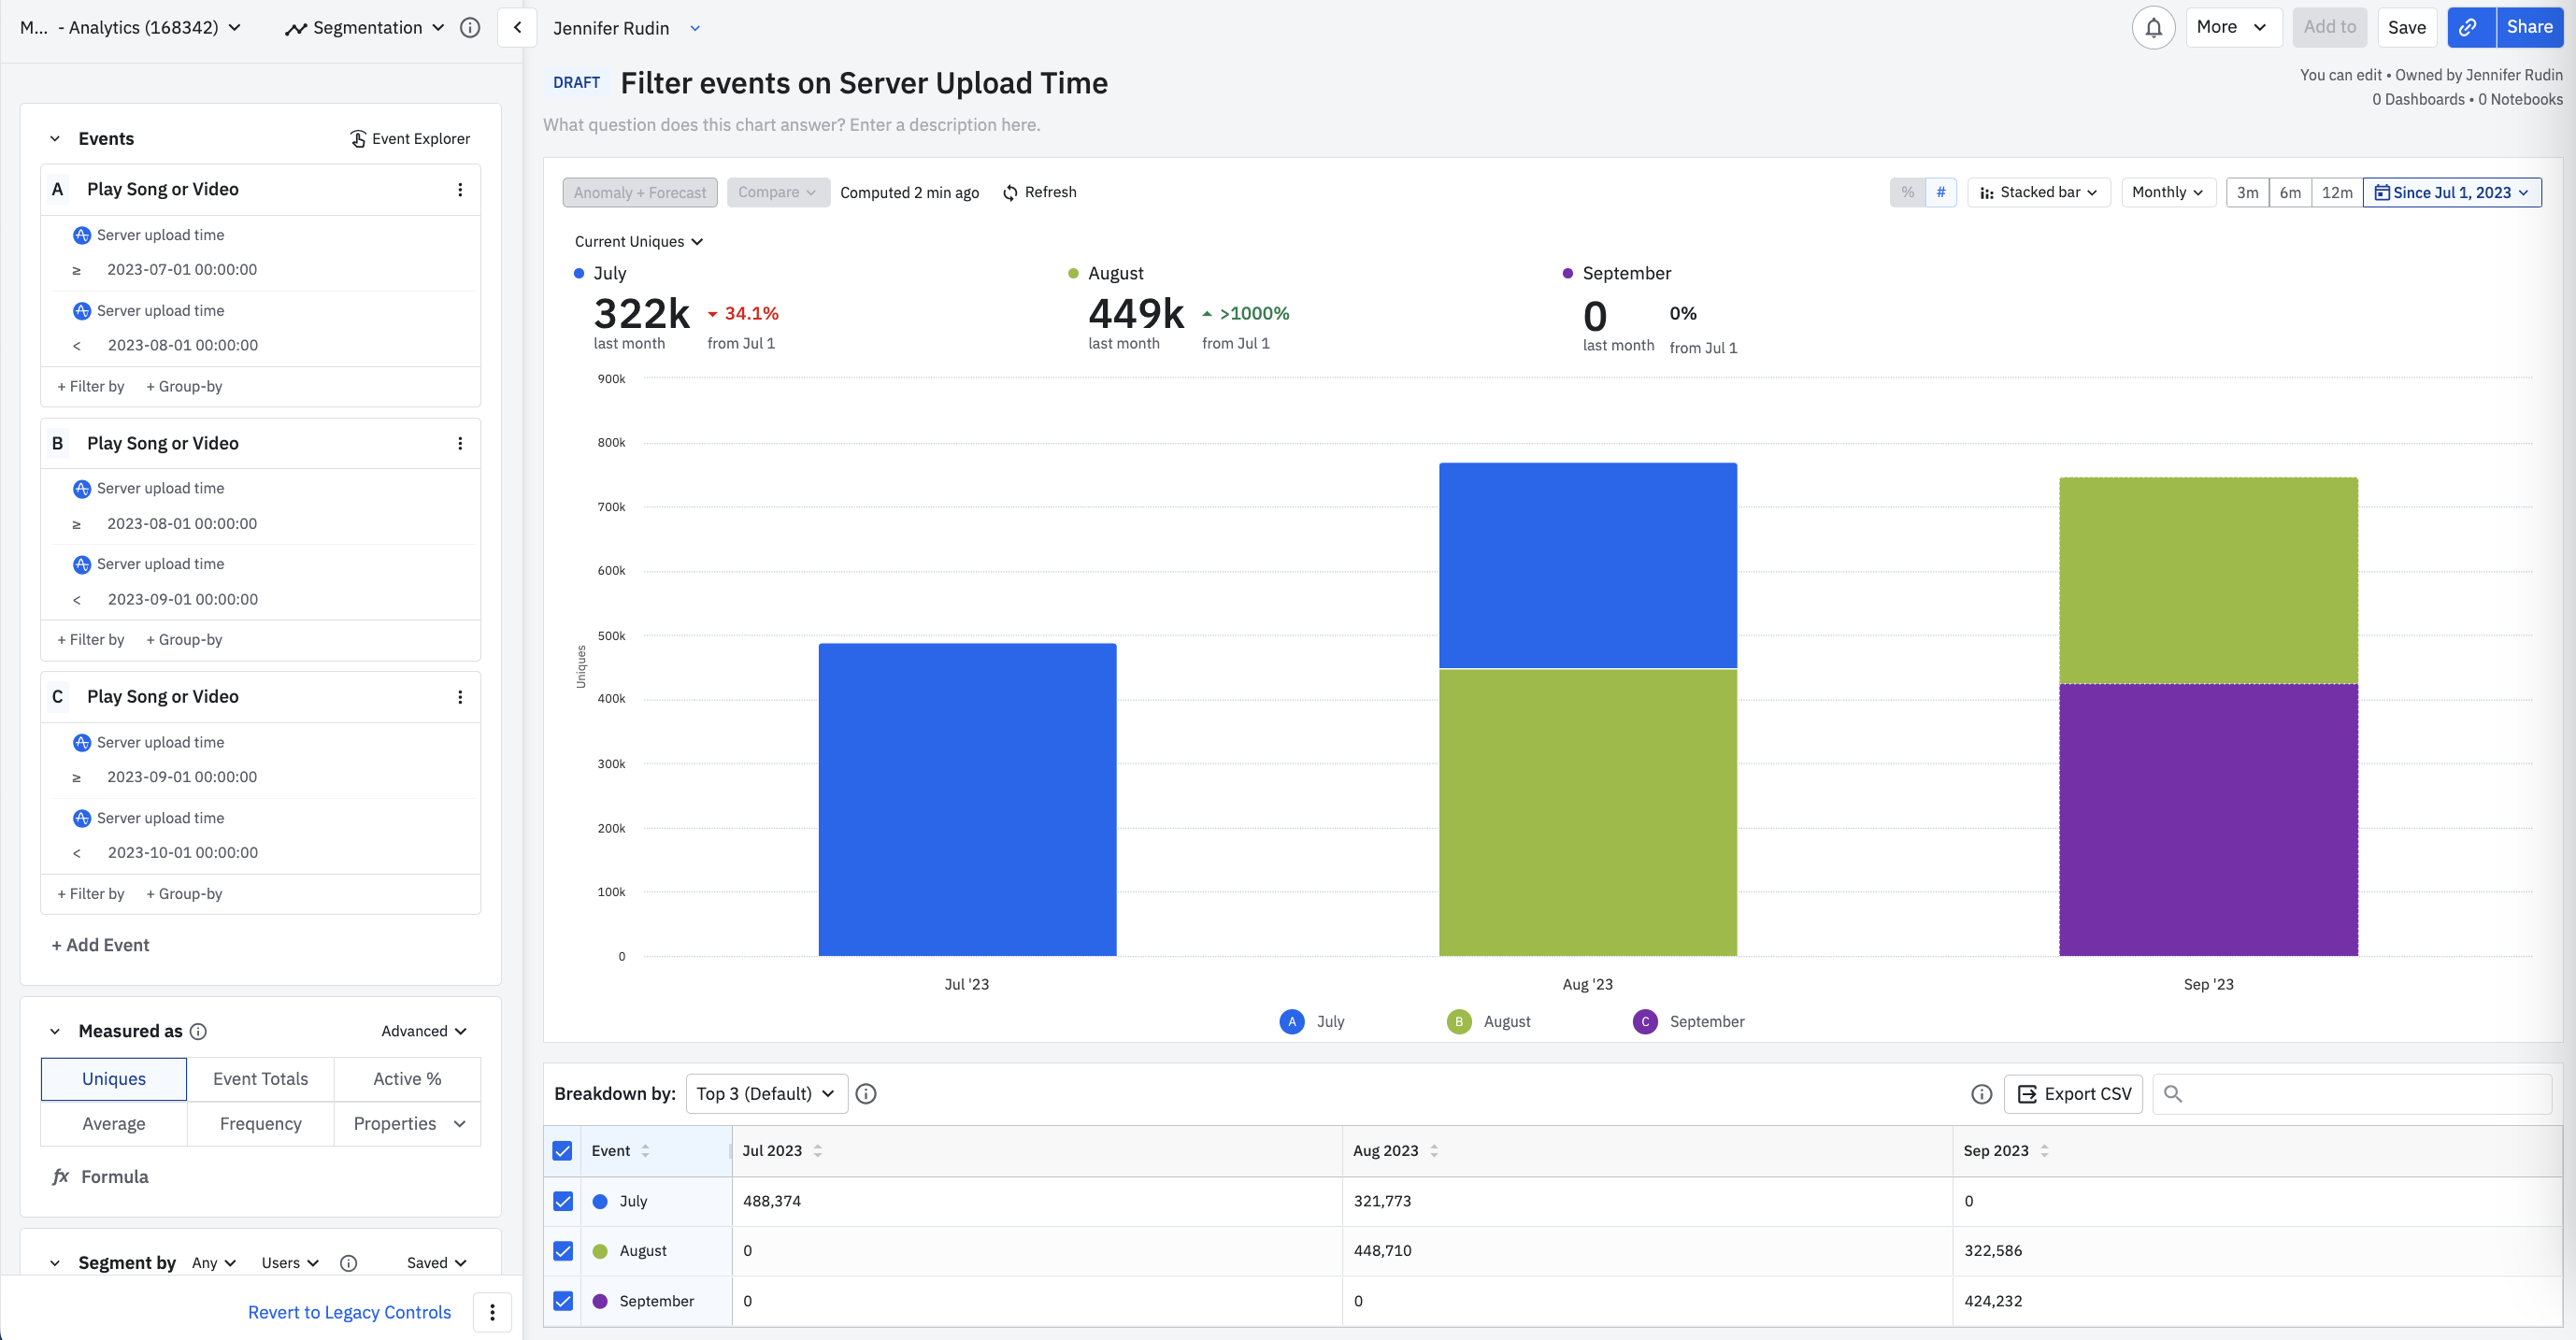Uncheck the September row checkbox
2576x1340 pixels.
click(x=563, y=1301)
